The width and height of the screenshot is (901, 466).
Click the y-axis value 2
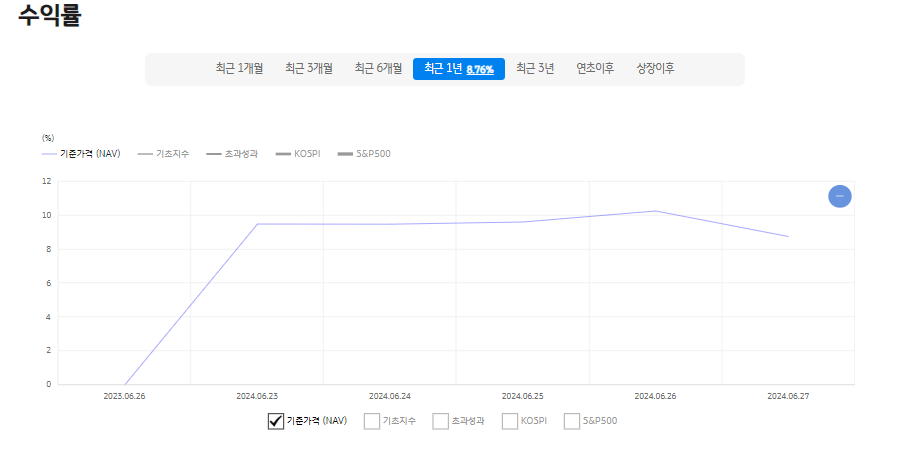tap(48, 351)
